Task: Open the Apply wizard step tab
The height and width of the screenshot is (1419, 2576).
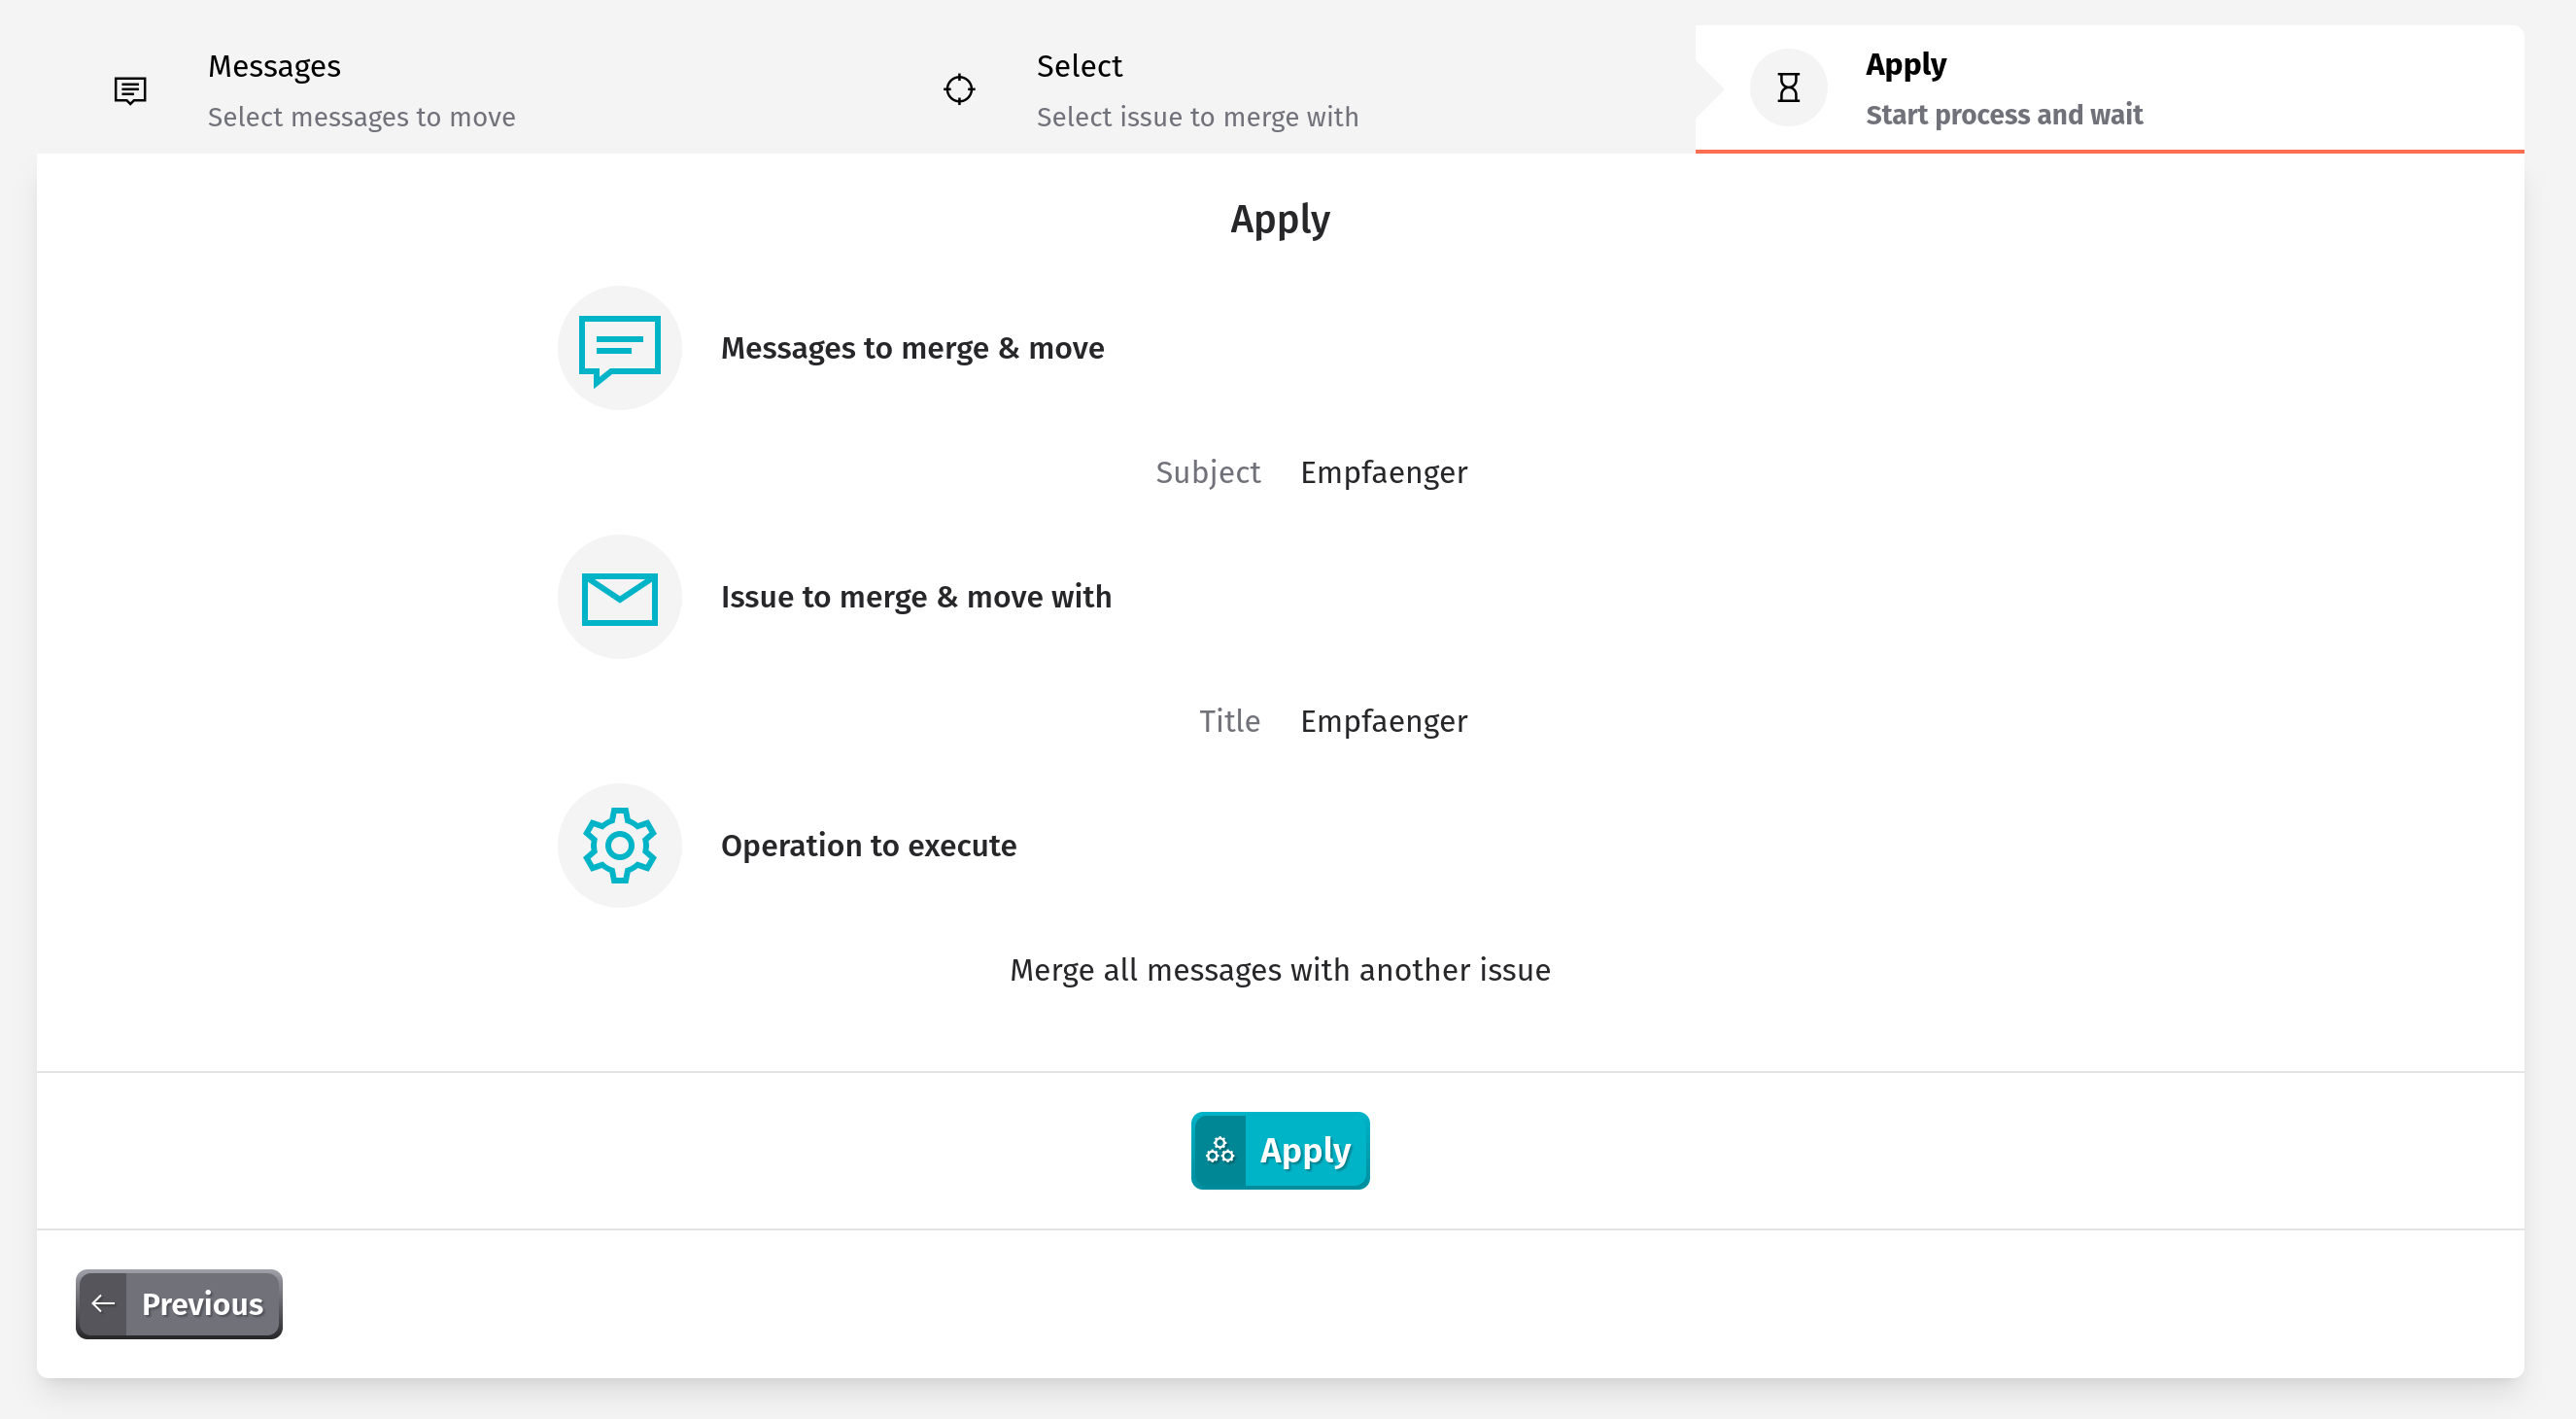Action: pyautogui.click(x=2109, y=89)
